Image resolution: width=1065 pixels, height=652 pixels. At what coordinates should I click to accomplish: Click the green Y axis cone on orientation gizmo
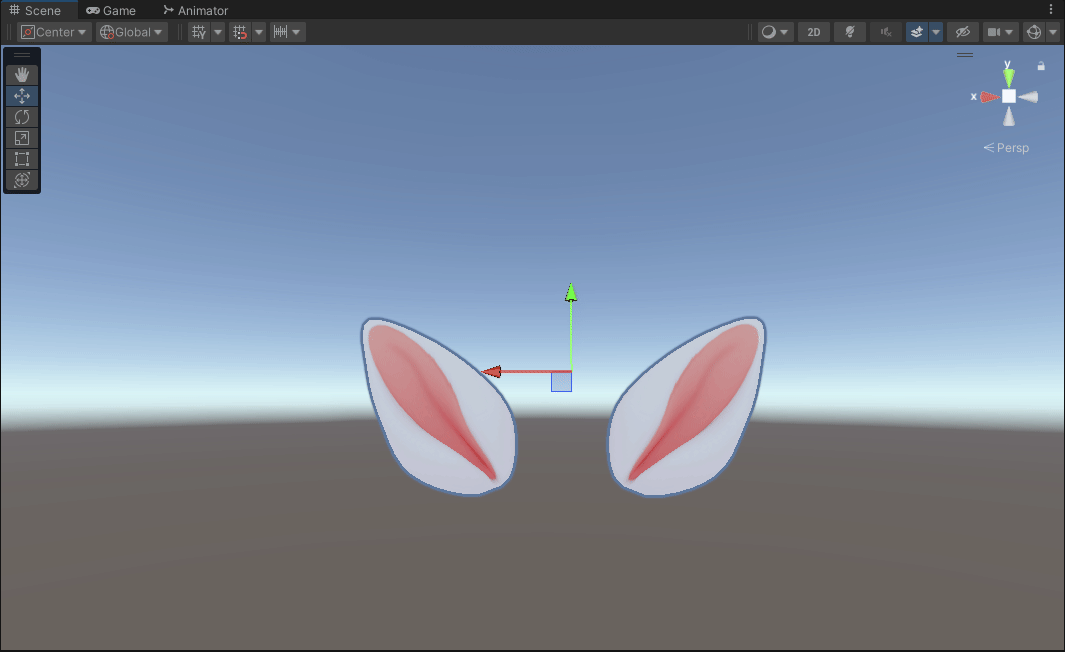pos(1009,77)
